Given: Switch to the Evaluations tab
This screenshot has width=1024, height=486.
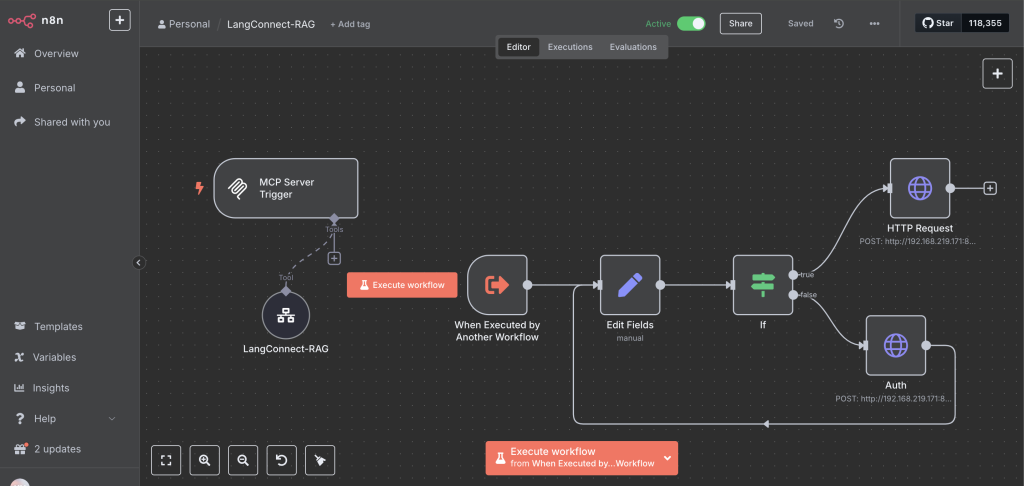Looking at the screenshot, I should click(633, 47).
